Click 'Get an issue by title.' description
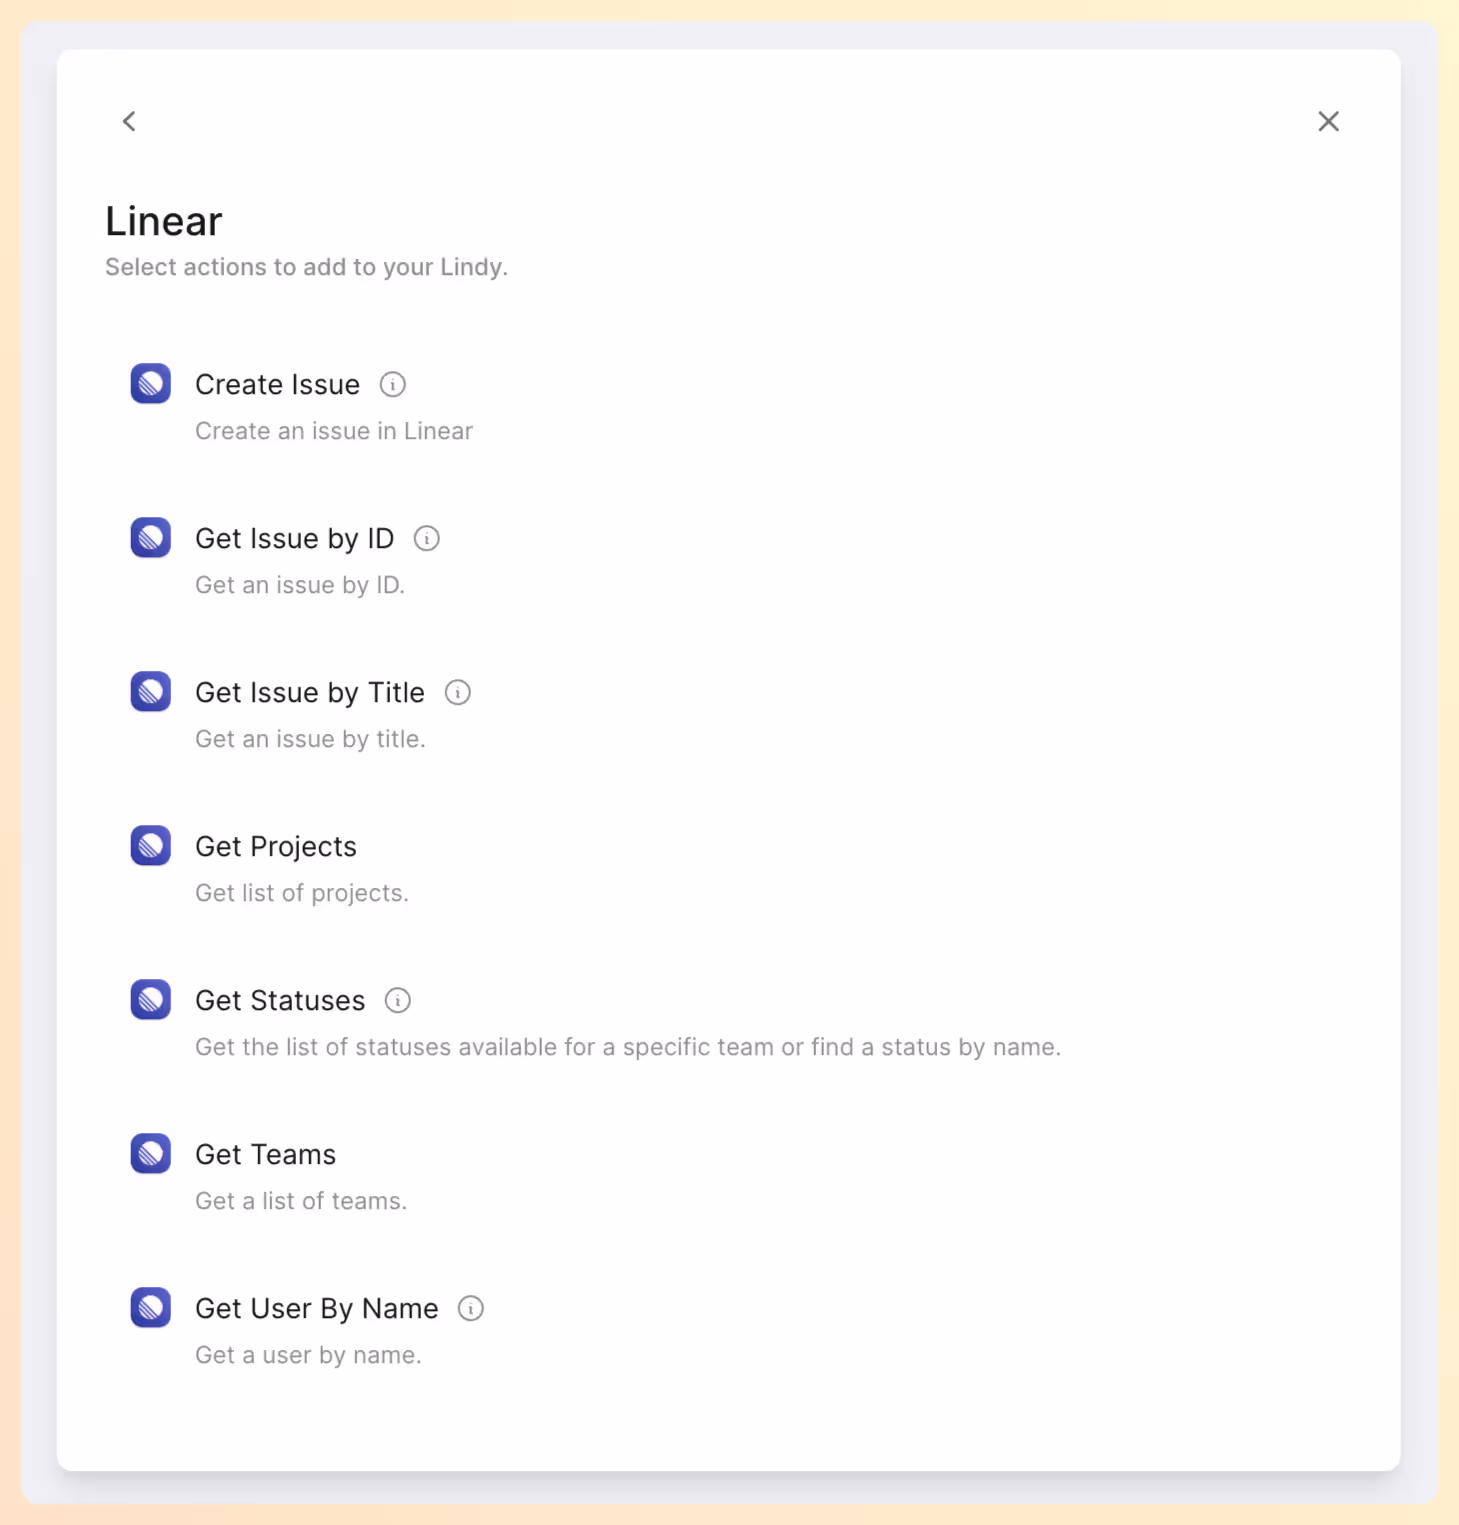The image size is (1459, 1525). tap(310, 739)
